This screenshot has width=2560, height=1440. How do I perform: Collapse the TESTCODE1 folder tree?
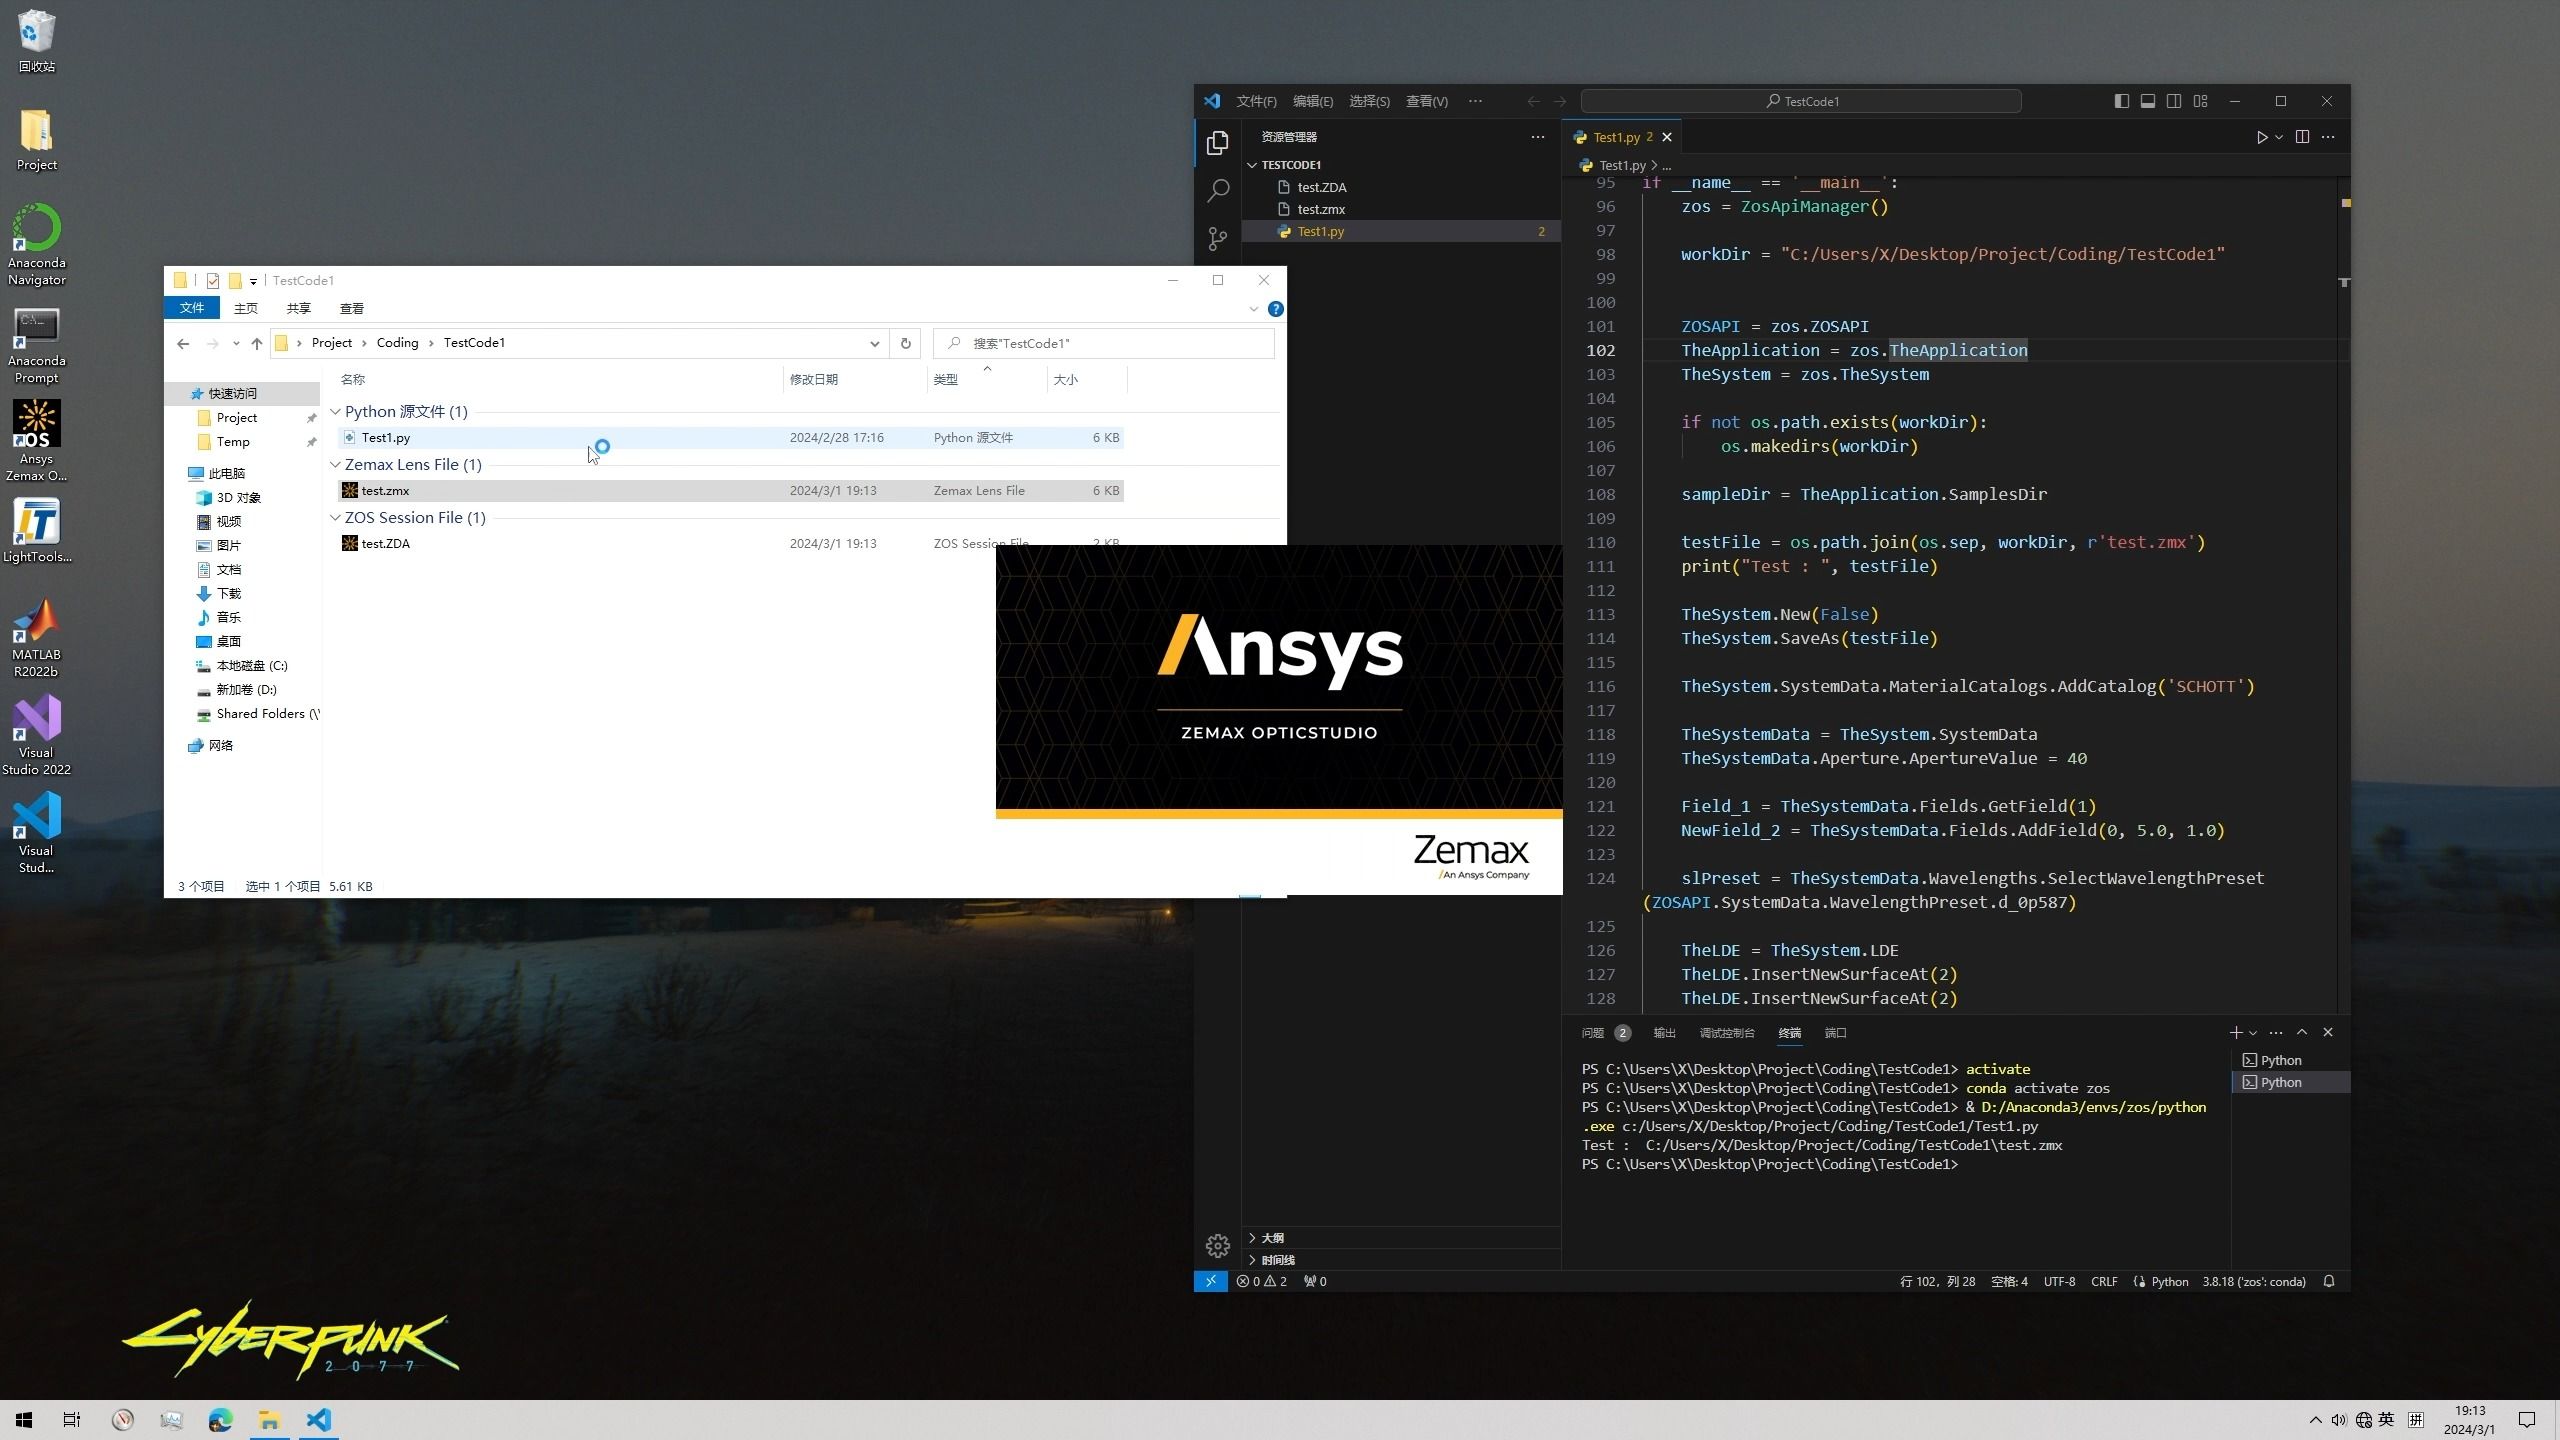point(1252,165)
